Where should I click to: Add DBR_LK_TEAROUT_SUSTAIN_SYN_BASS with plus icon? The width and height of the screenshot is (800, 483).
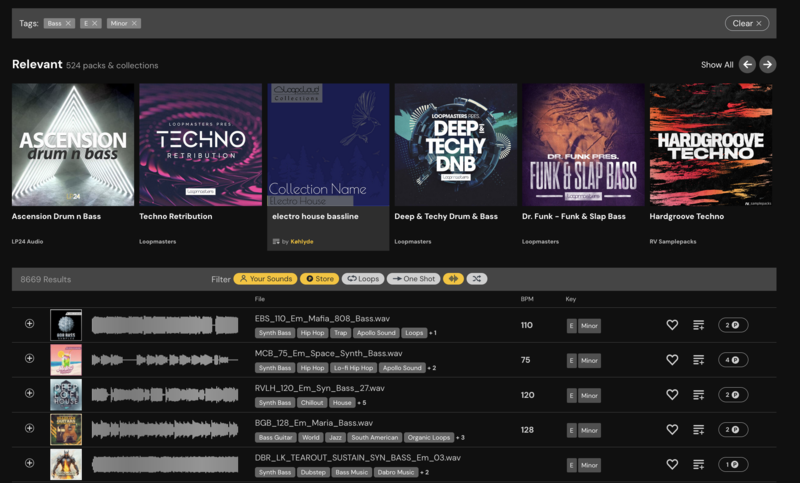tap(30, 463)
